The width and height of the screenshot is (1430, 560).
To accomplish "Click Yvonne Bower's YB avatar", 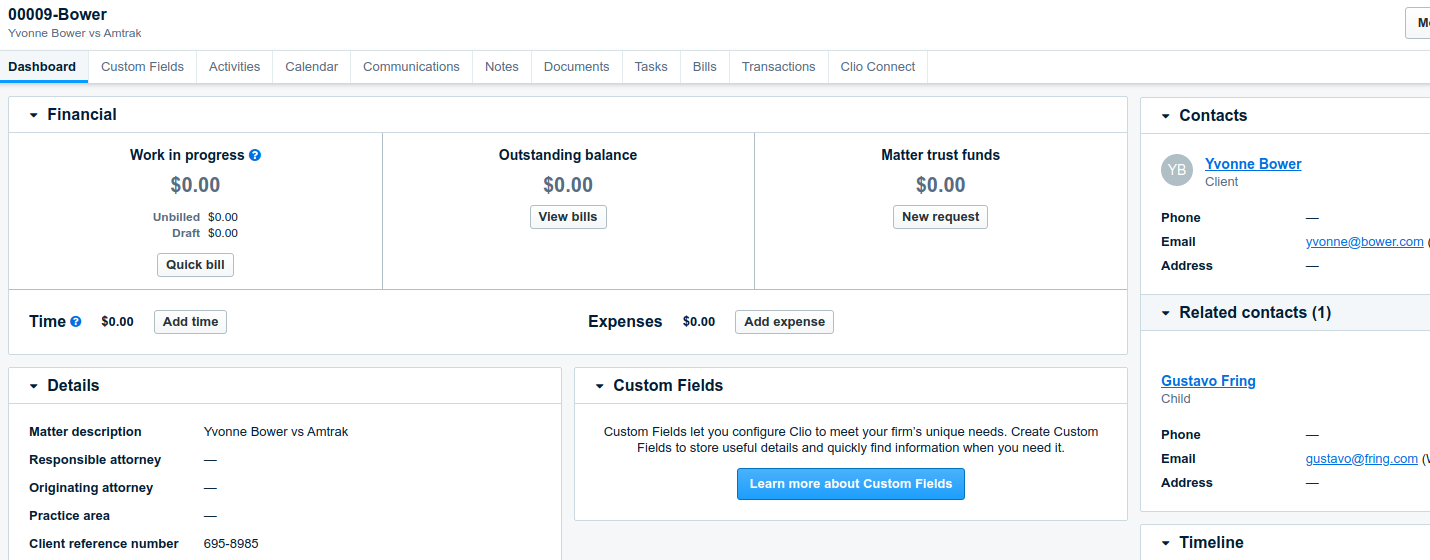I will [x=1177, y=170].
